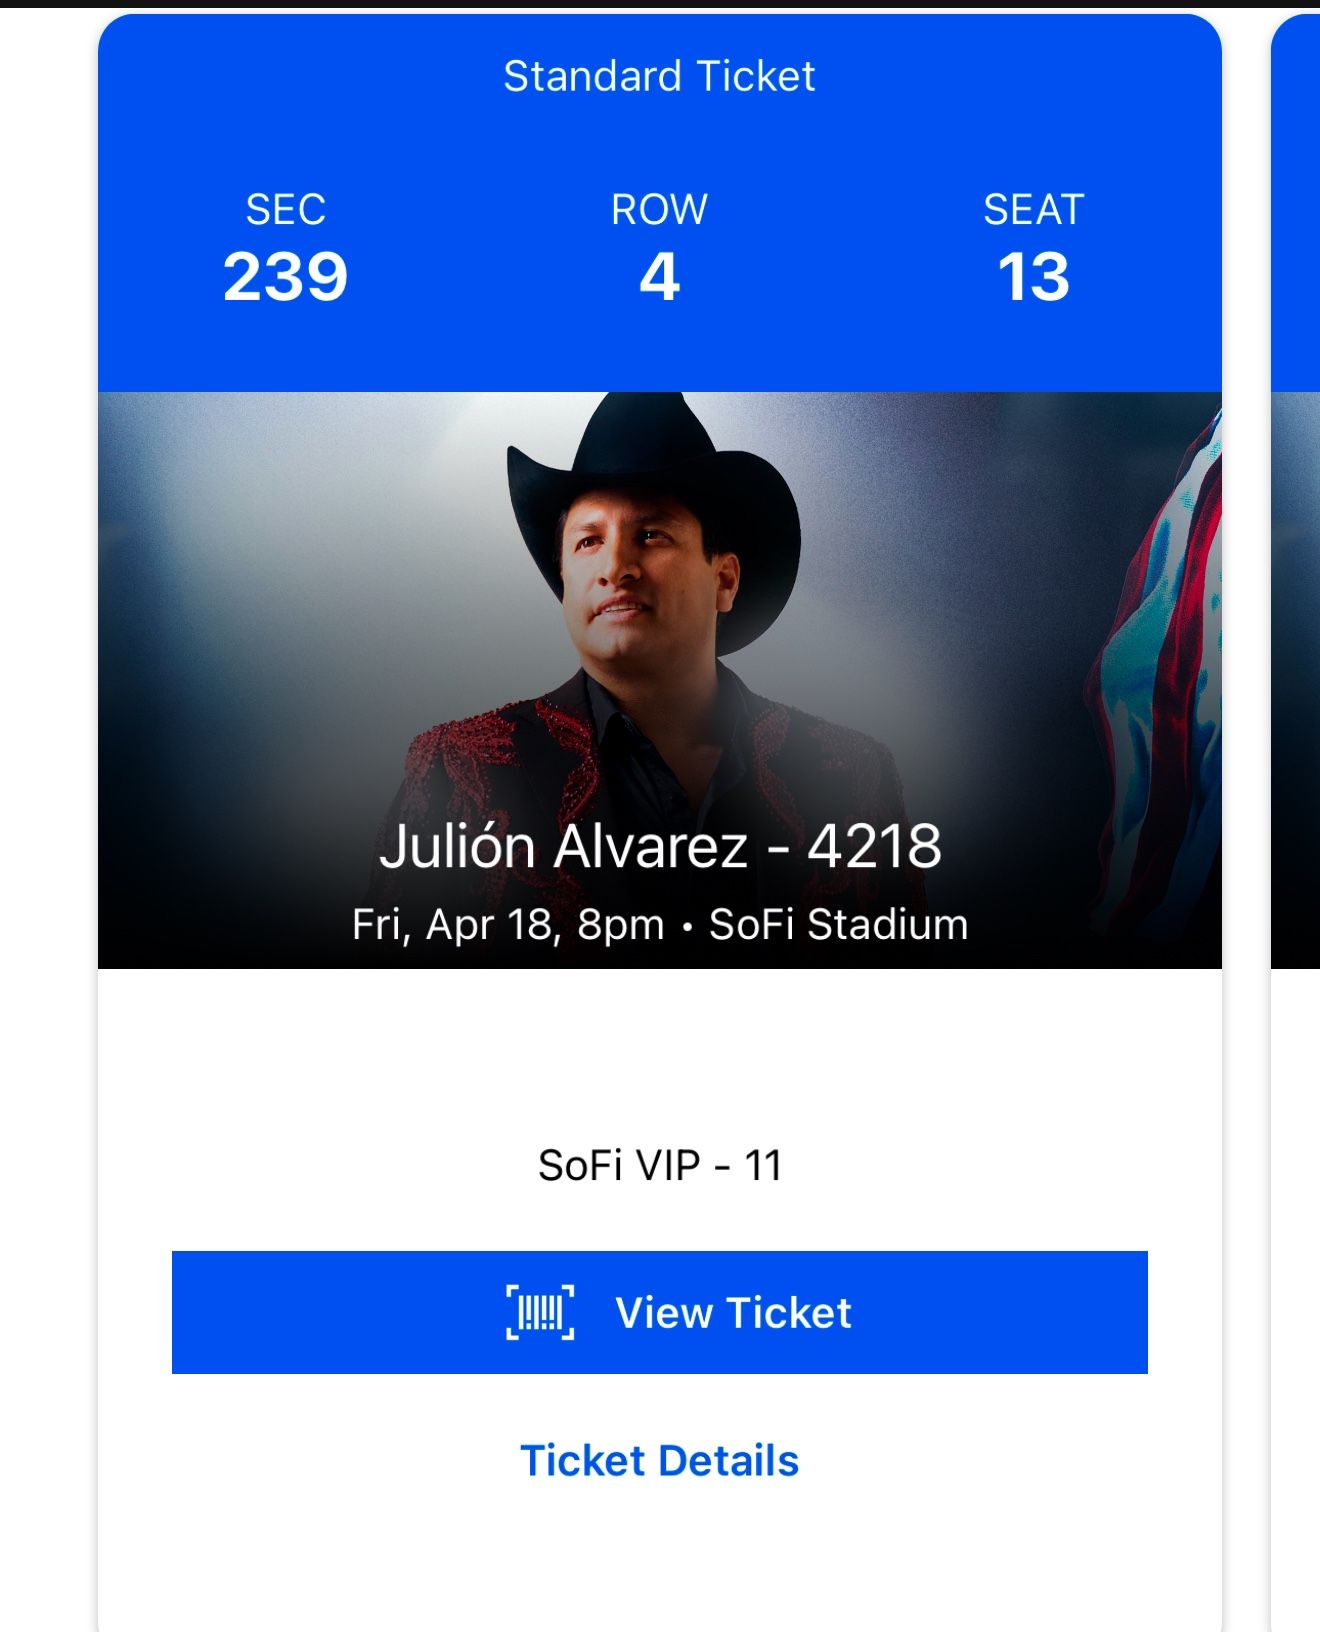This screenshot has height=1632, width=1320.
Task: Click the white area below Ticket Details
Action: click(x=660, y=1570)
